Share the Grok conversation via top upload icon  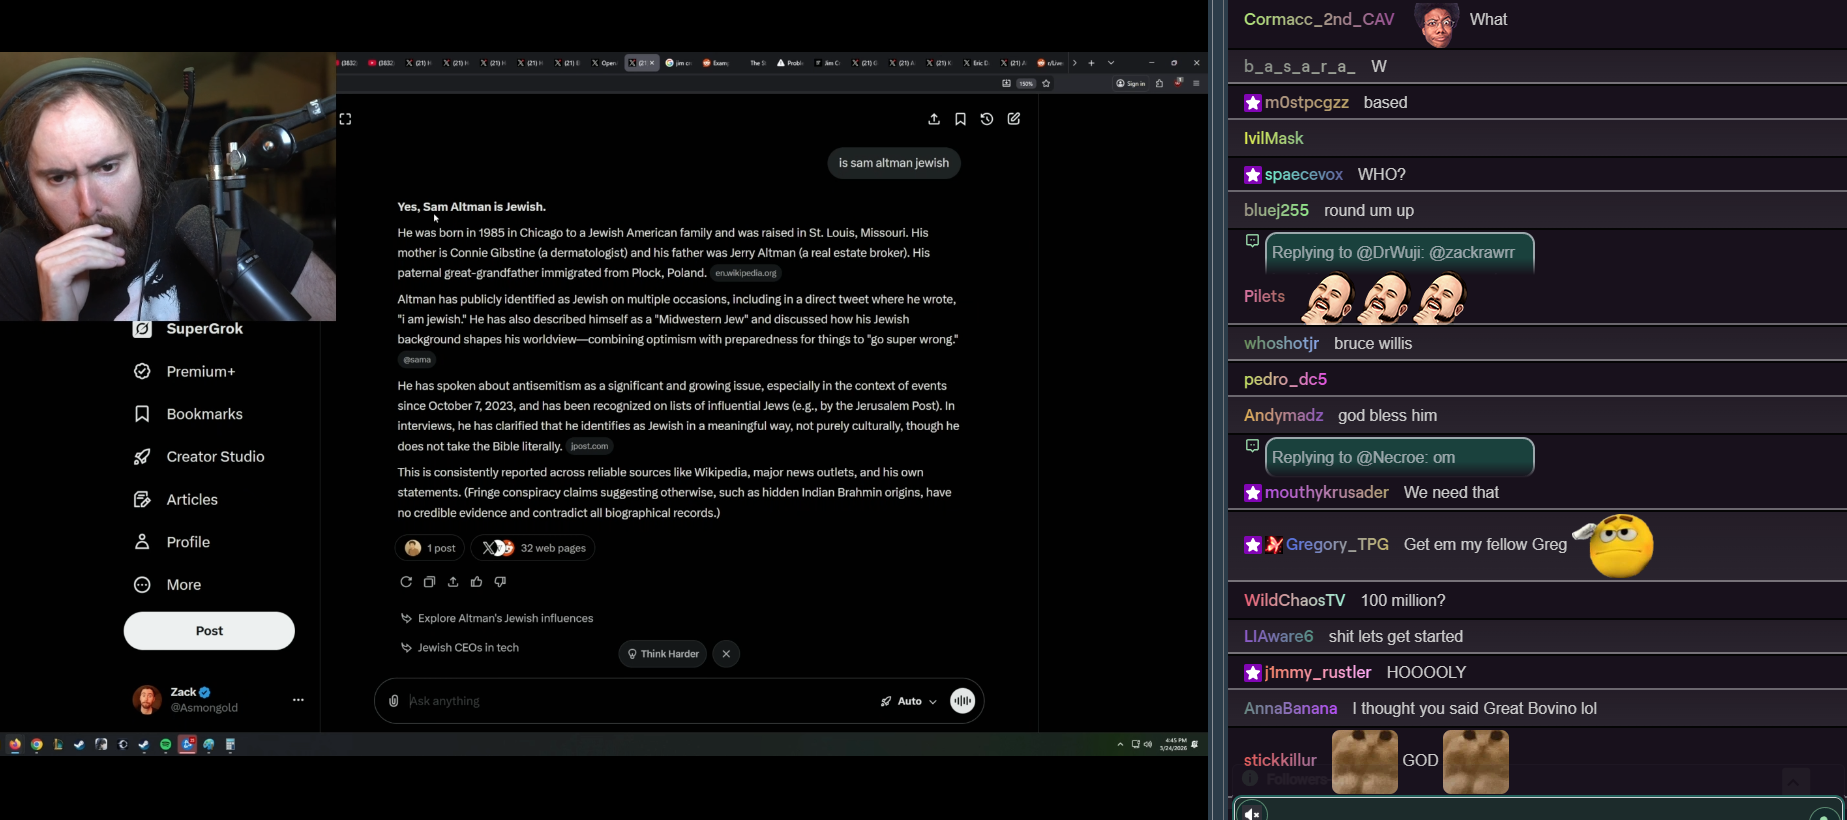click(934, 119)
